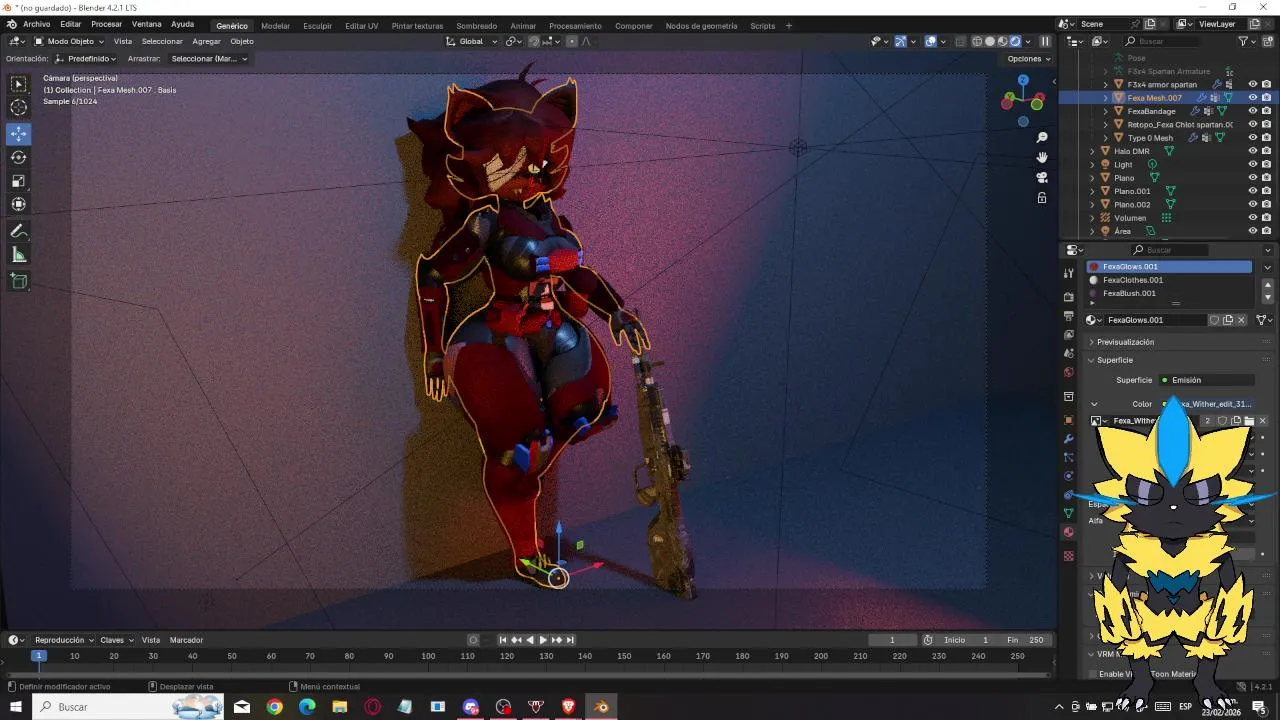
Task: Open the Predefinido orientation dropdown
Action: 86,59
